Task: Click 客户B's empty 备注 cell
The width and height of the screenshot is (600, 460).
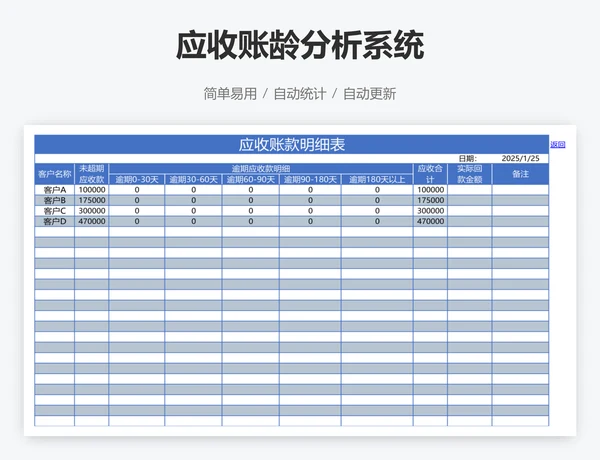Action: coord(520,200)
